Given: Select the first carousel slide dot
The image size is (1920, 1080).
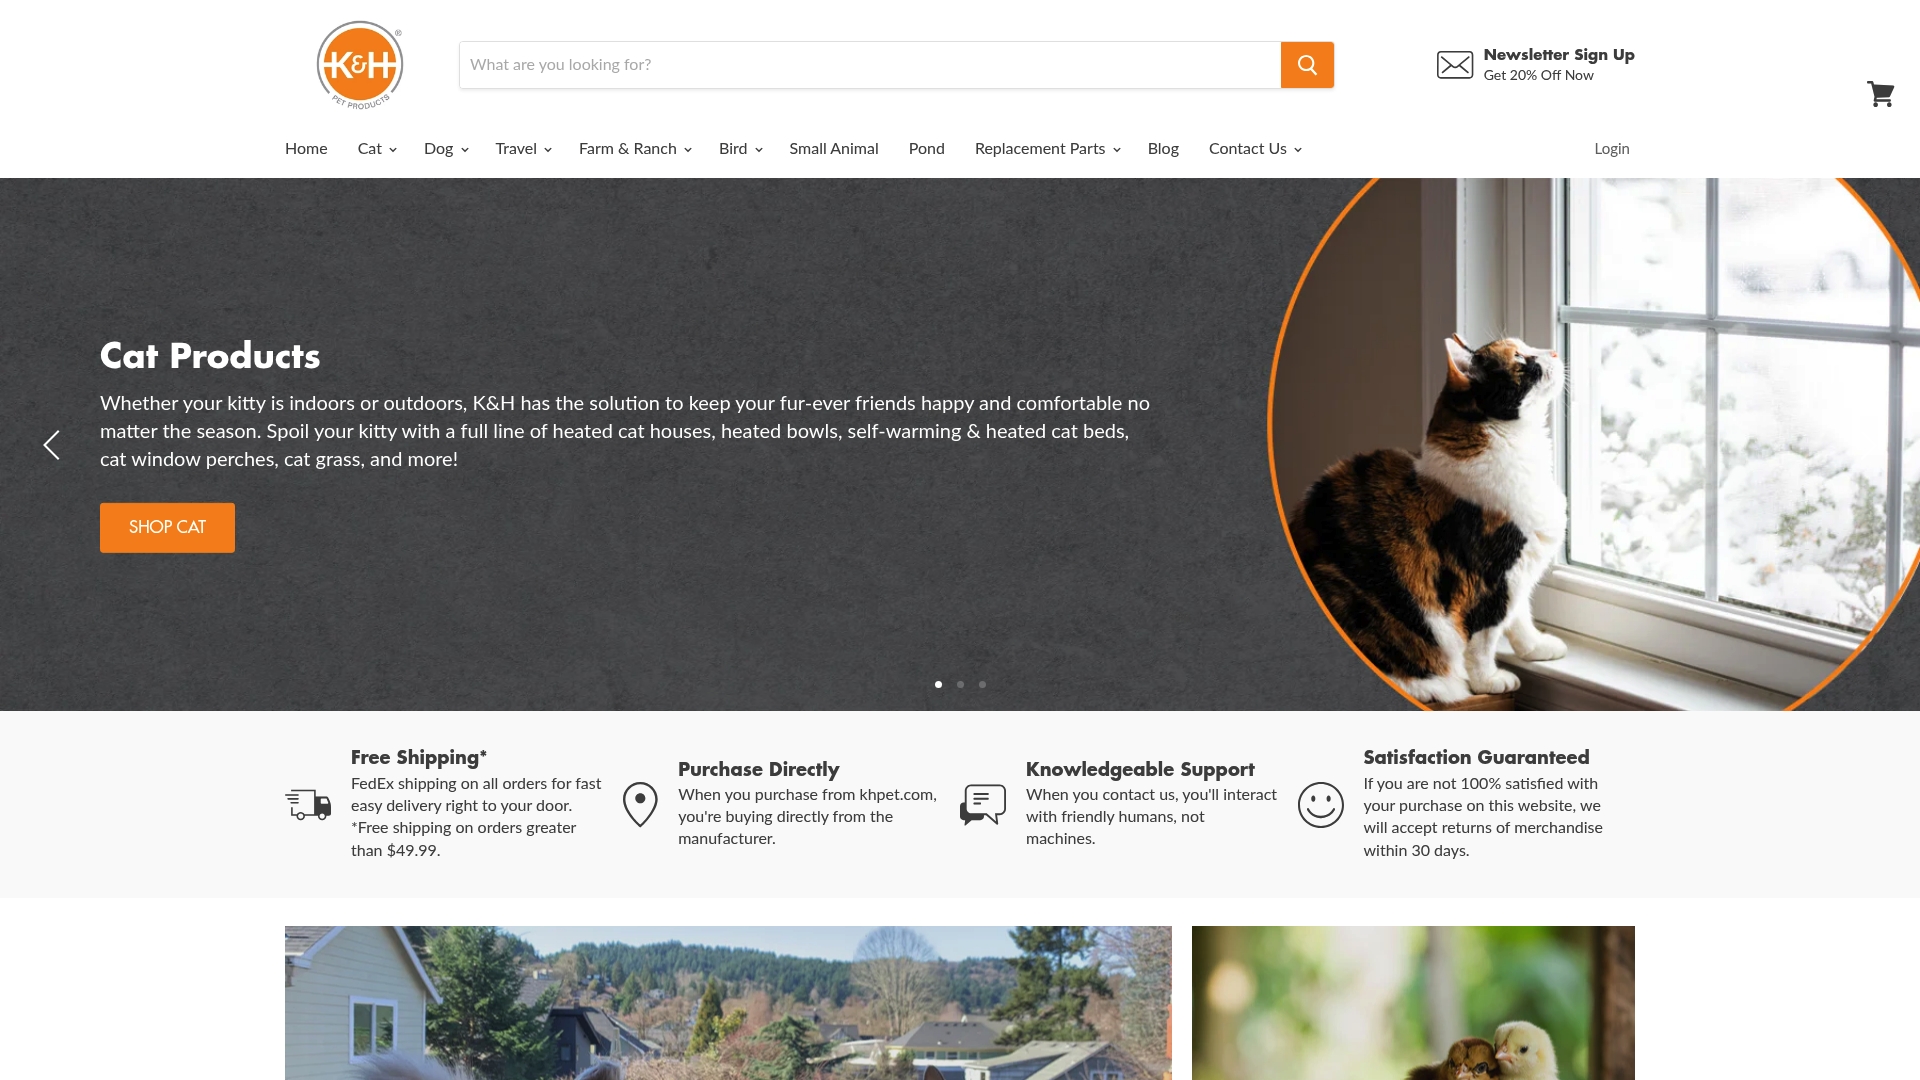Looking at the screenshot, I should pos(938,685).
